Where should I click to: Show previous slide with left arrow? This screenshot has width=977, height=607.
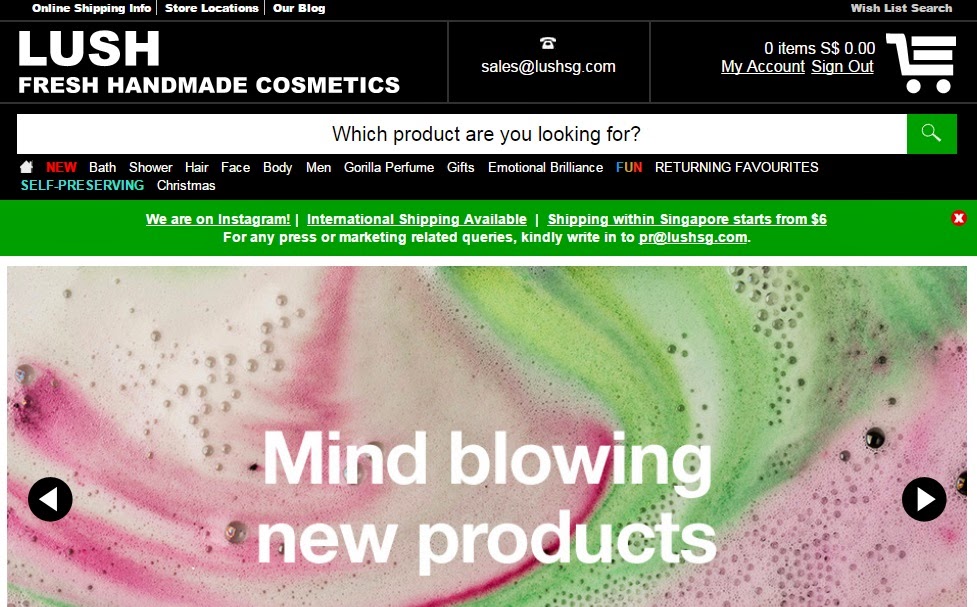pos(50,499)
